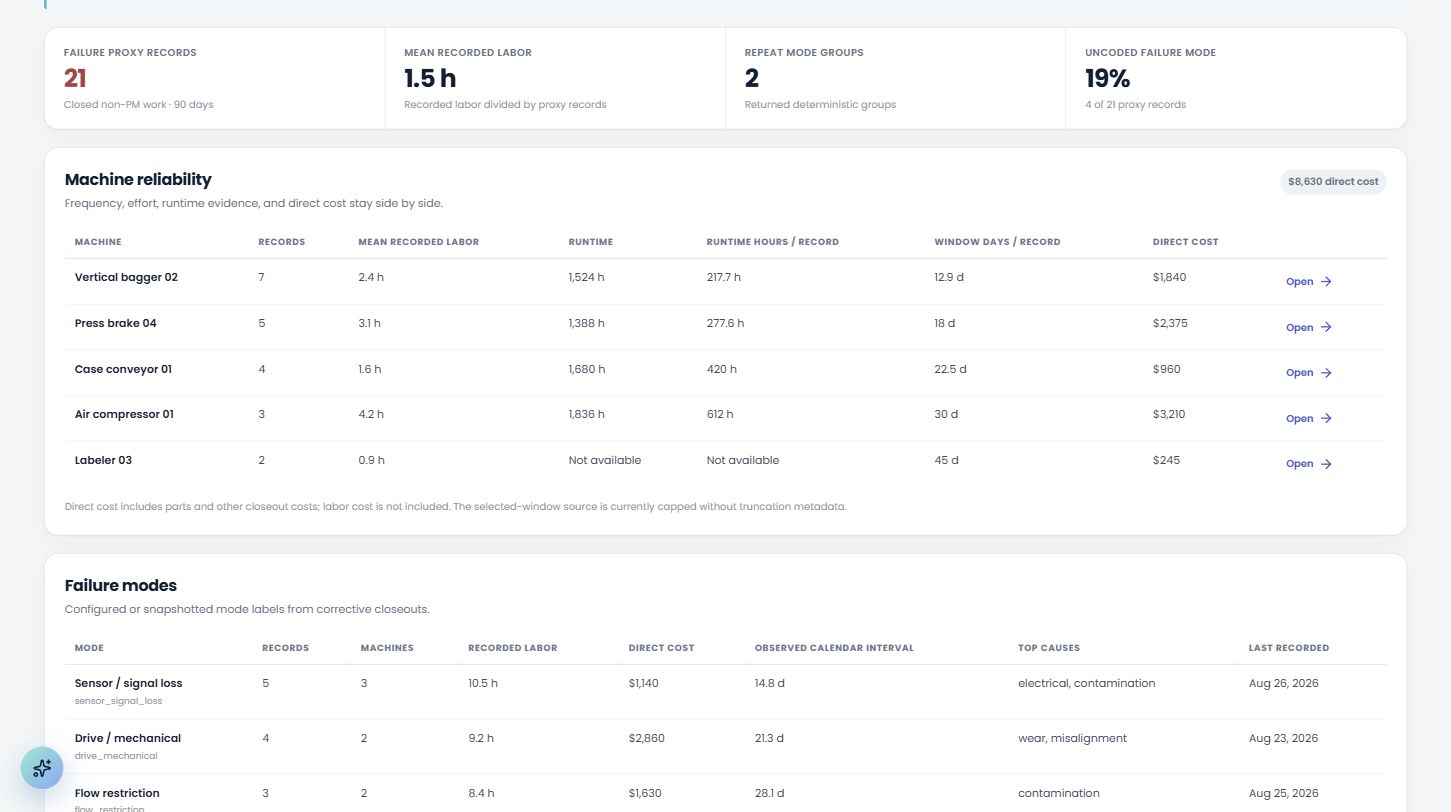This screenshot has width=1451, height=812.
Task: Click the Machine reliability heading
Action: [138, 179]
